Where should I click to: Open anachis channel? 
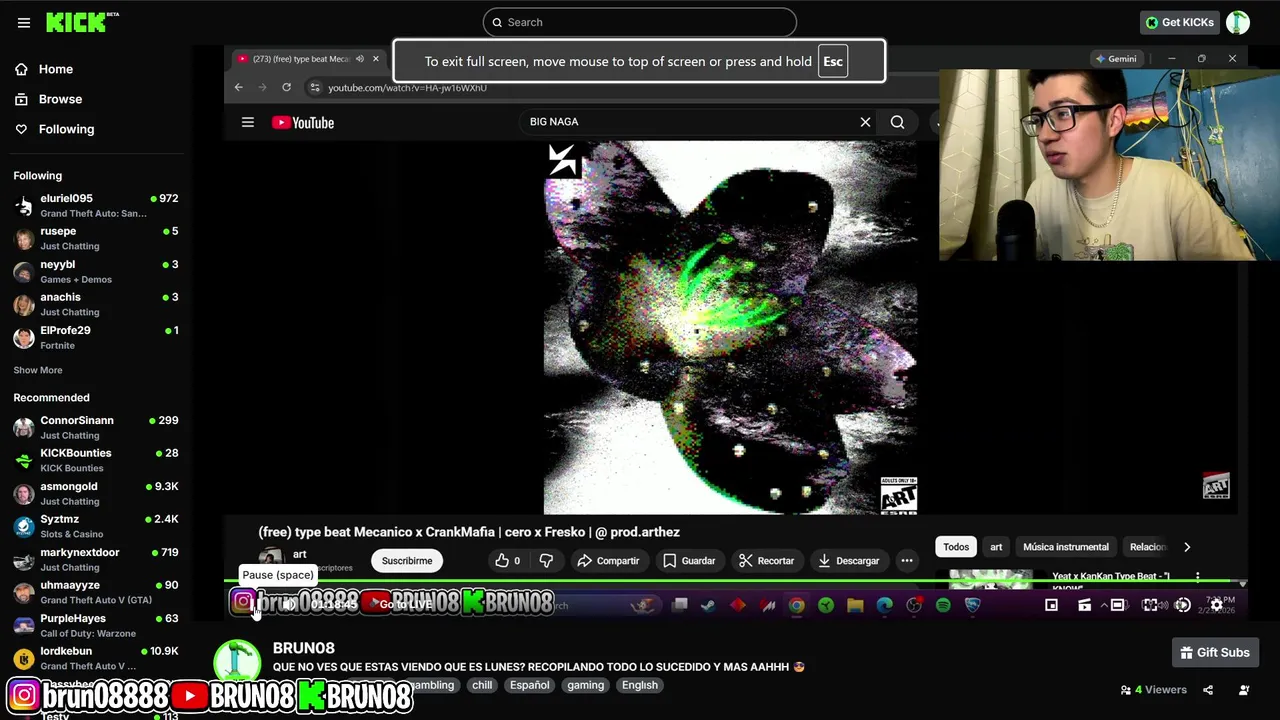point(95,304)
